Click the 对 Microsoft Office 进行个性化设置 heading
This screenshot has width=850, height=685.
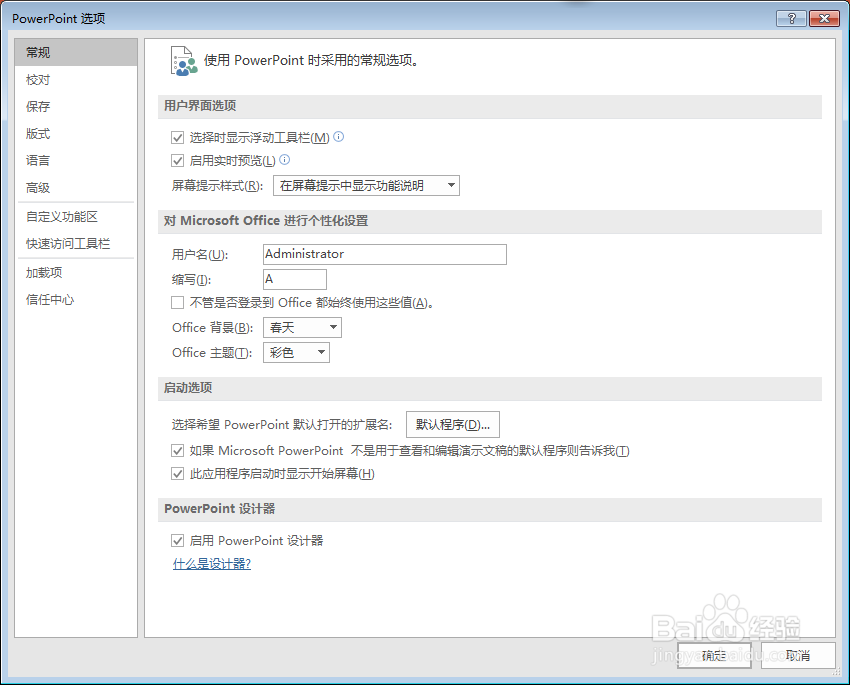pyautogui.click(x=266, y=221)
